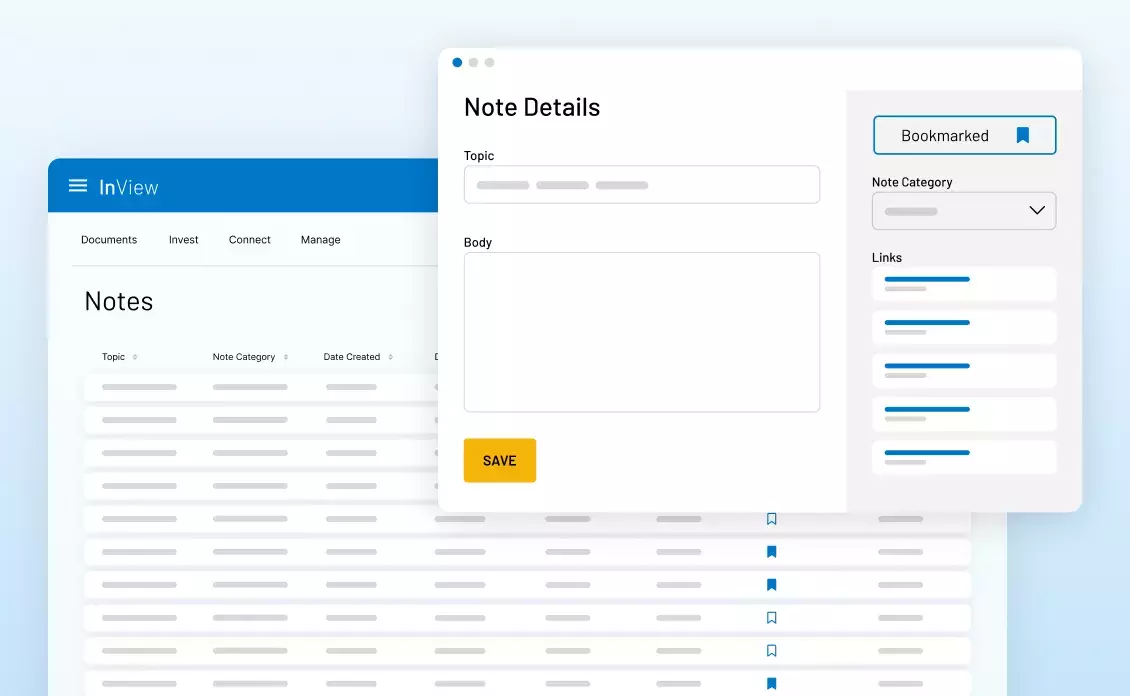Toggle bookmark on the third visible note row
The height and width of the screenshot is (696, 1130).
pos(771,585)
